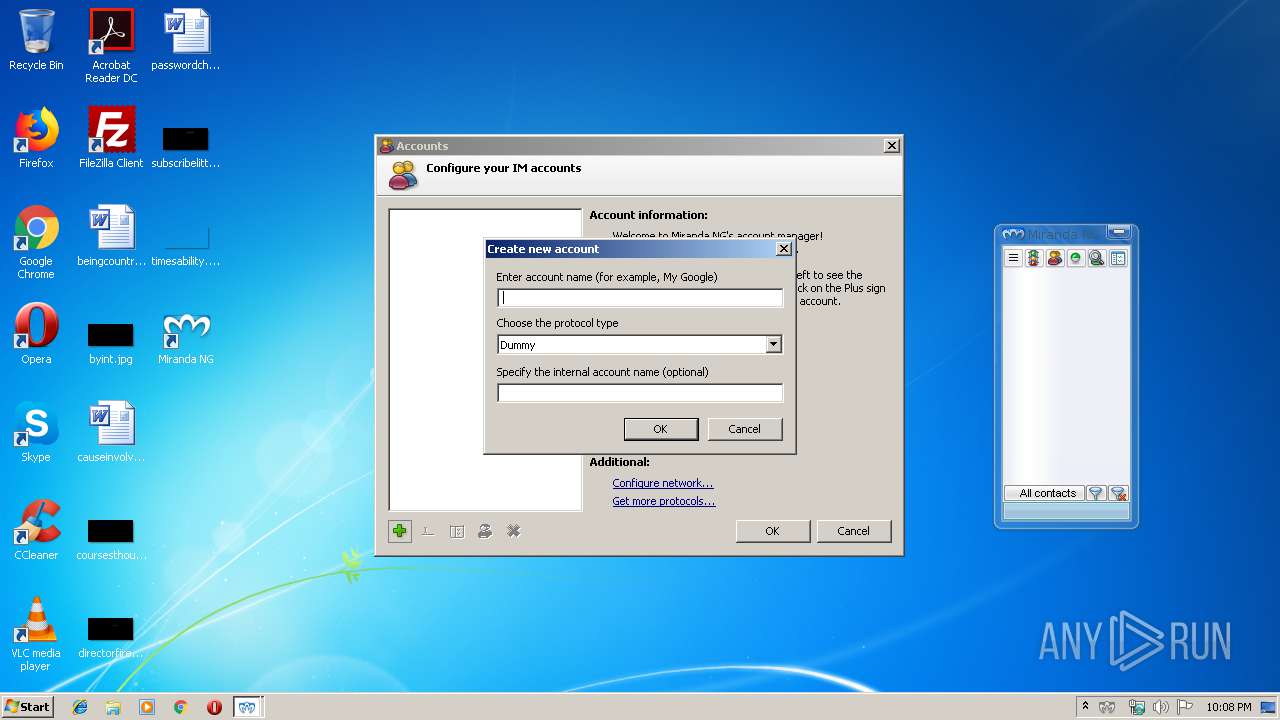Open the Miranda NG main menu hamburger icon

coord(1013,258)
